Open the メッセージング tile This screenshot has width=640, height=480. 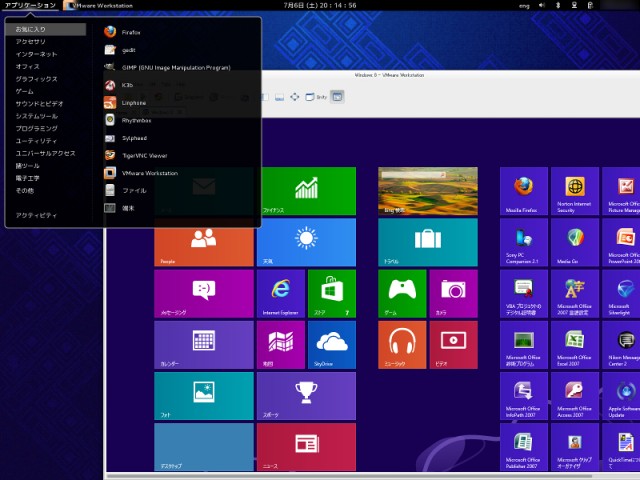click(204, 293)
